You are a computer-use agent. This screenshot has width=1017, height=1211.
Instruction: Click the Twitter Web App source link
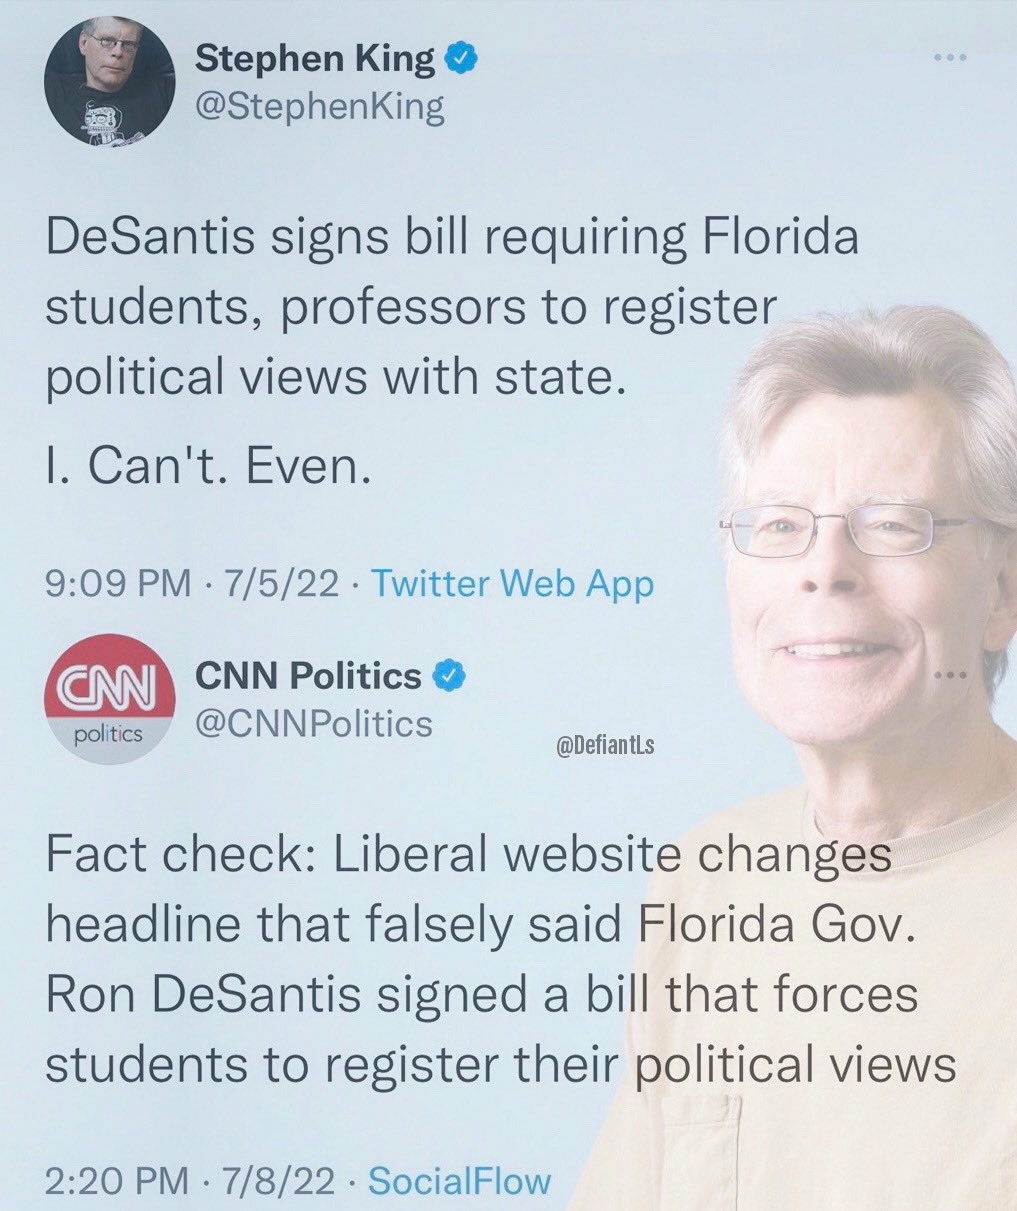click(512, 583)
